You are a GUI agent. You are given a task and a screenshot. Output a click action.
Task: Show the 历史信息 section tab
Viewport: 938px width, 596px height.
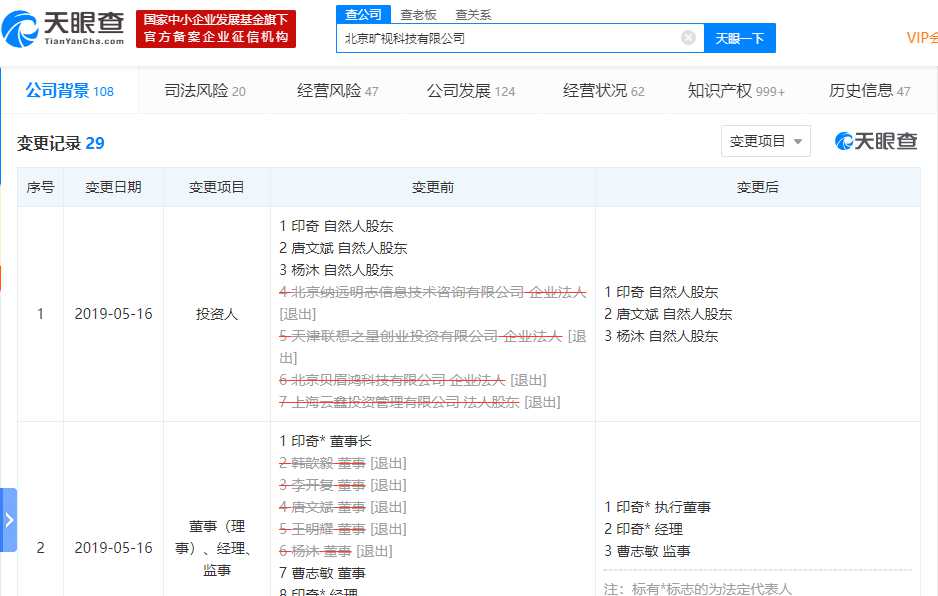[x=869, y=91]
